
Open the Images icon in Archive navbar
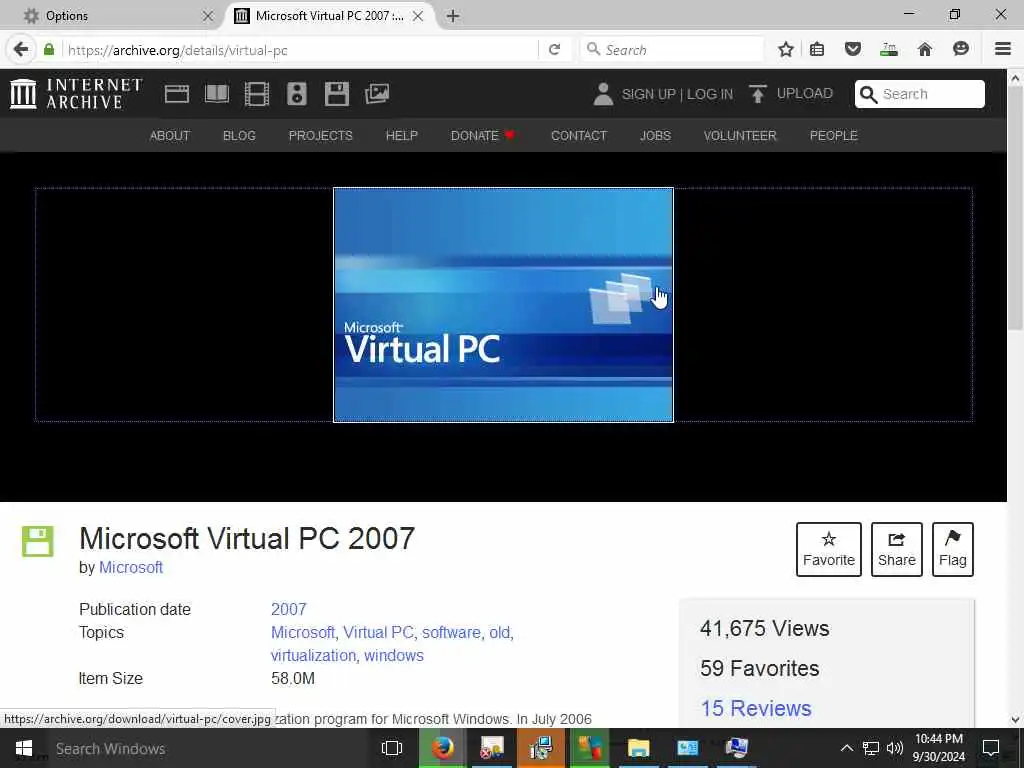(377, 94)
